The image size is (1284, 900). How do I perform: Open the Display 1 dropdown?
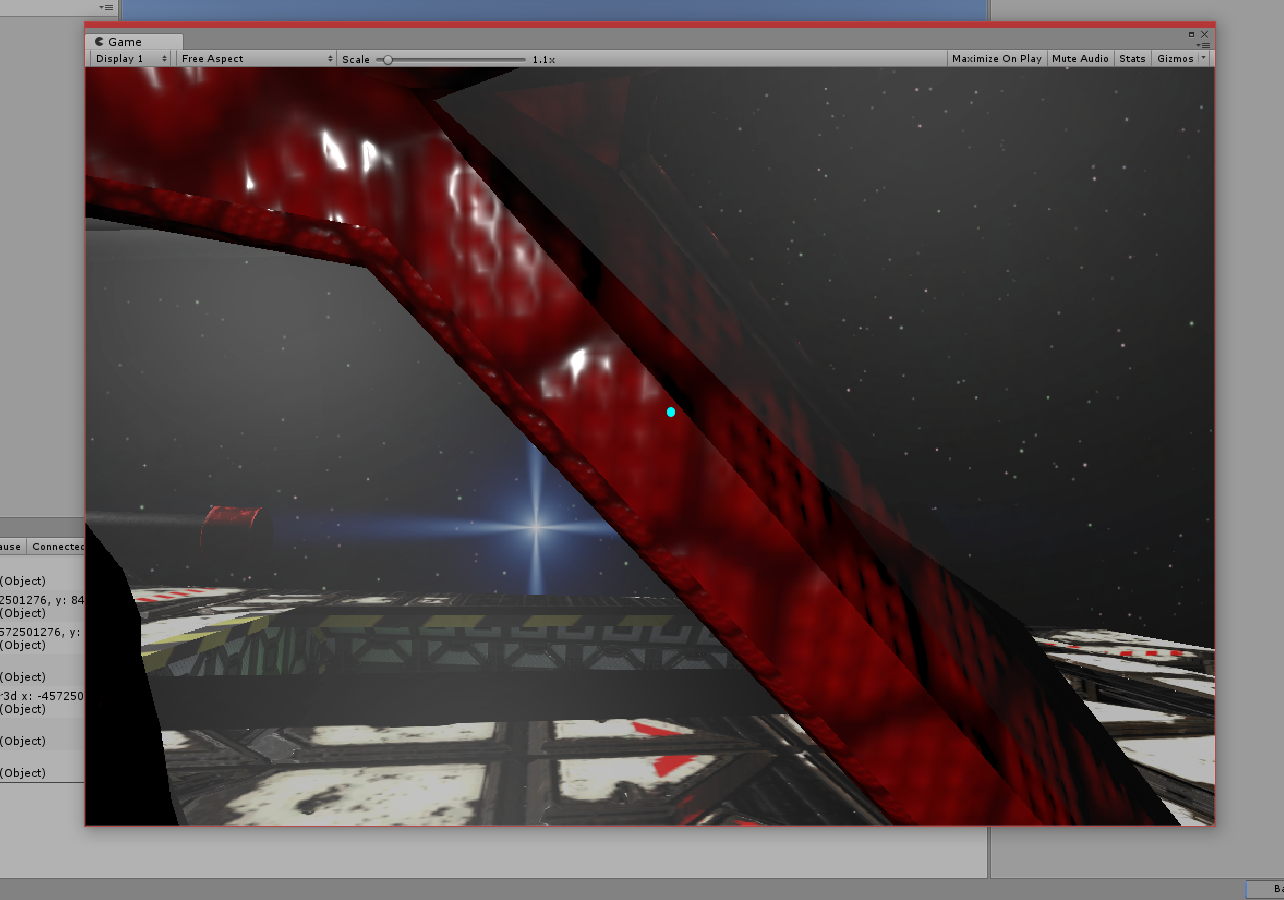(x=130, y=59)
